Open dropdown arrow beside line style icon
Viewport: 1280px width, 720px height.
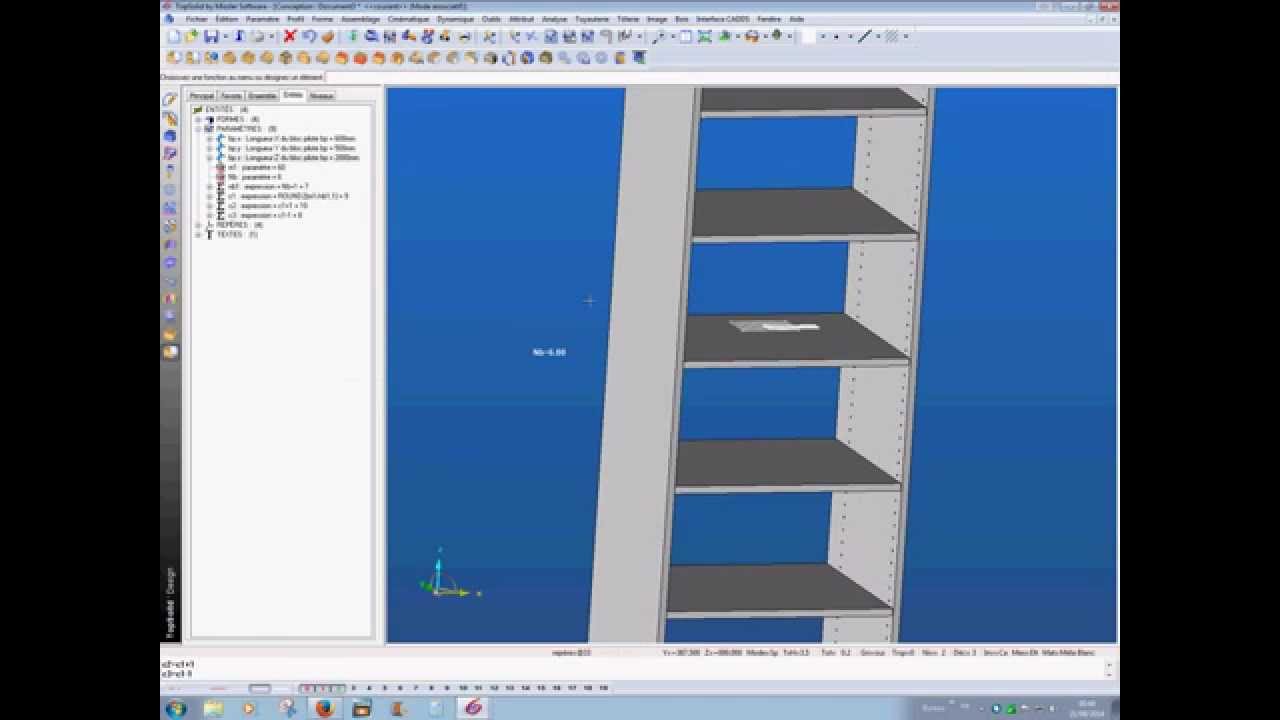pos(878,36)
